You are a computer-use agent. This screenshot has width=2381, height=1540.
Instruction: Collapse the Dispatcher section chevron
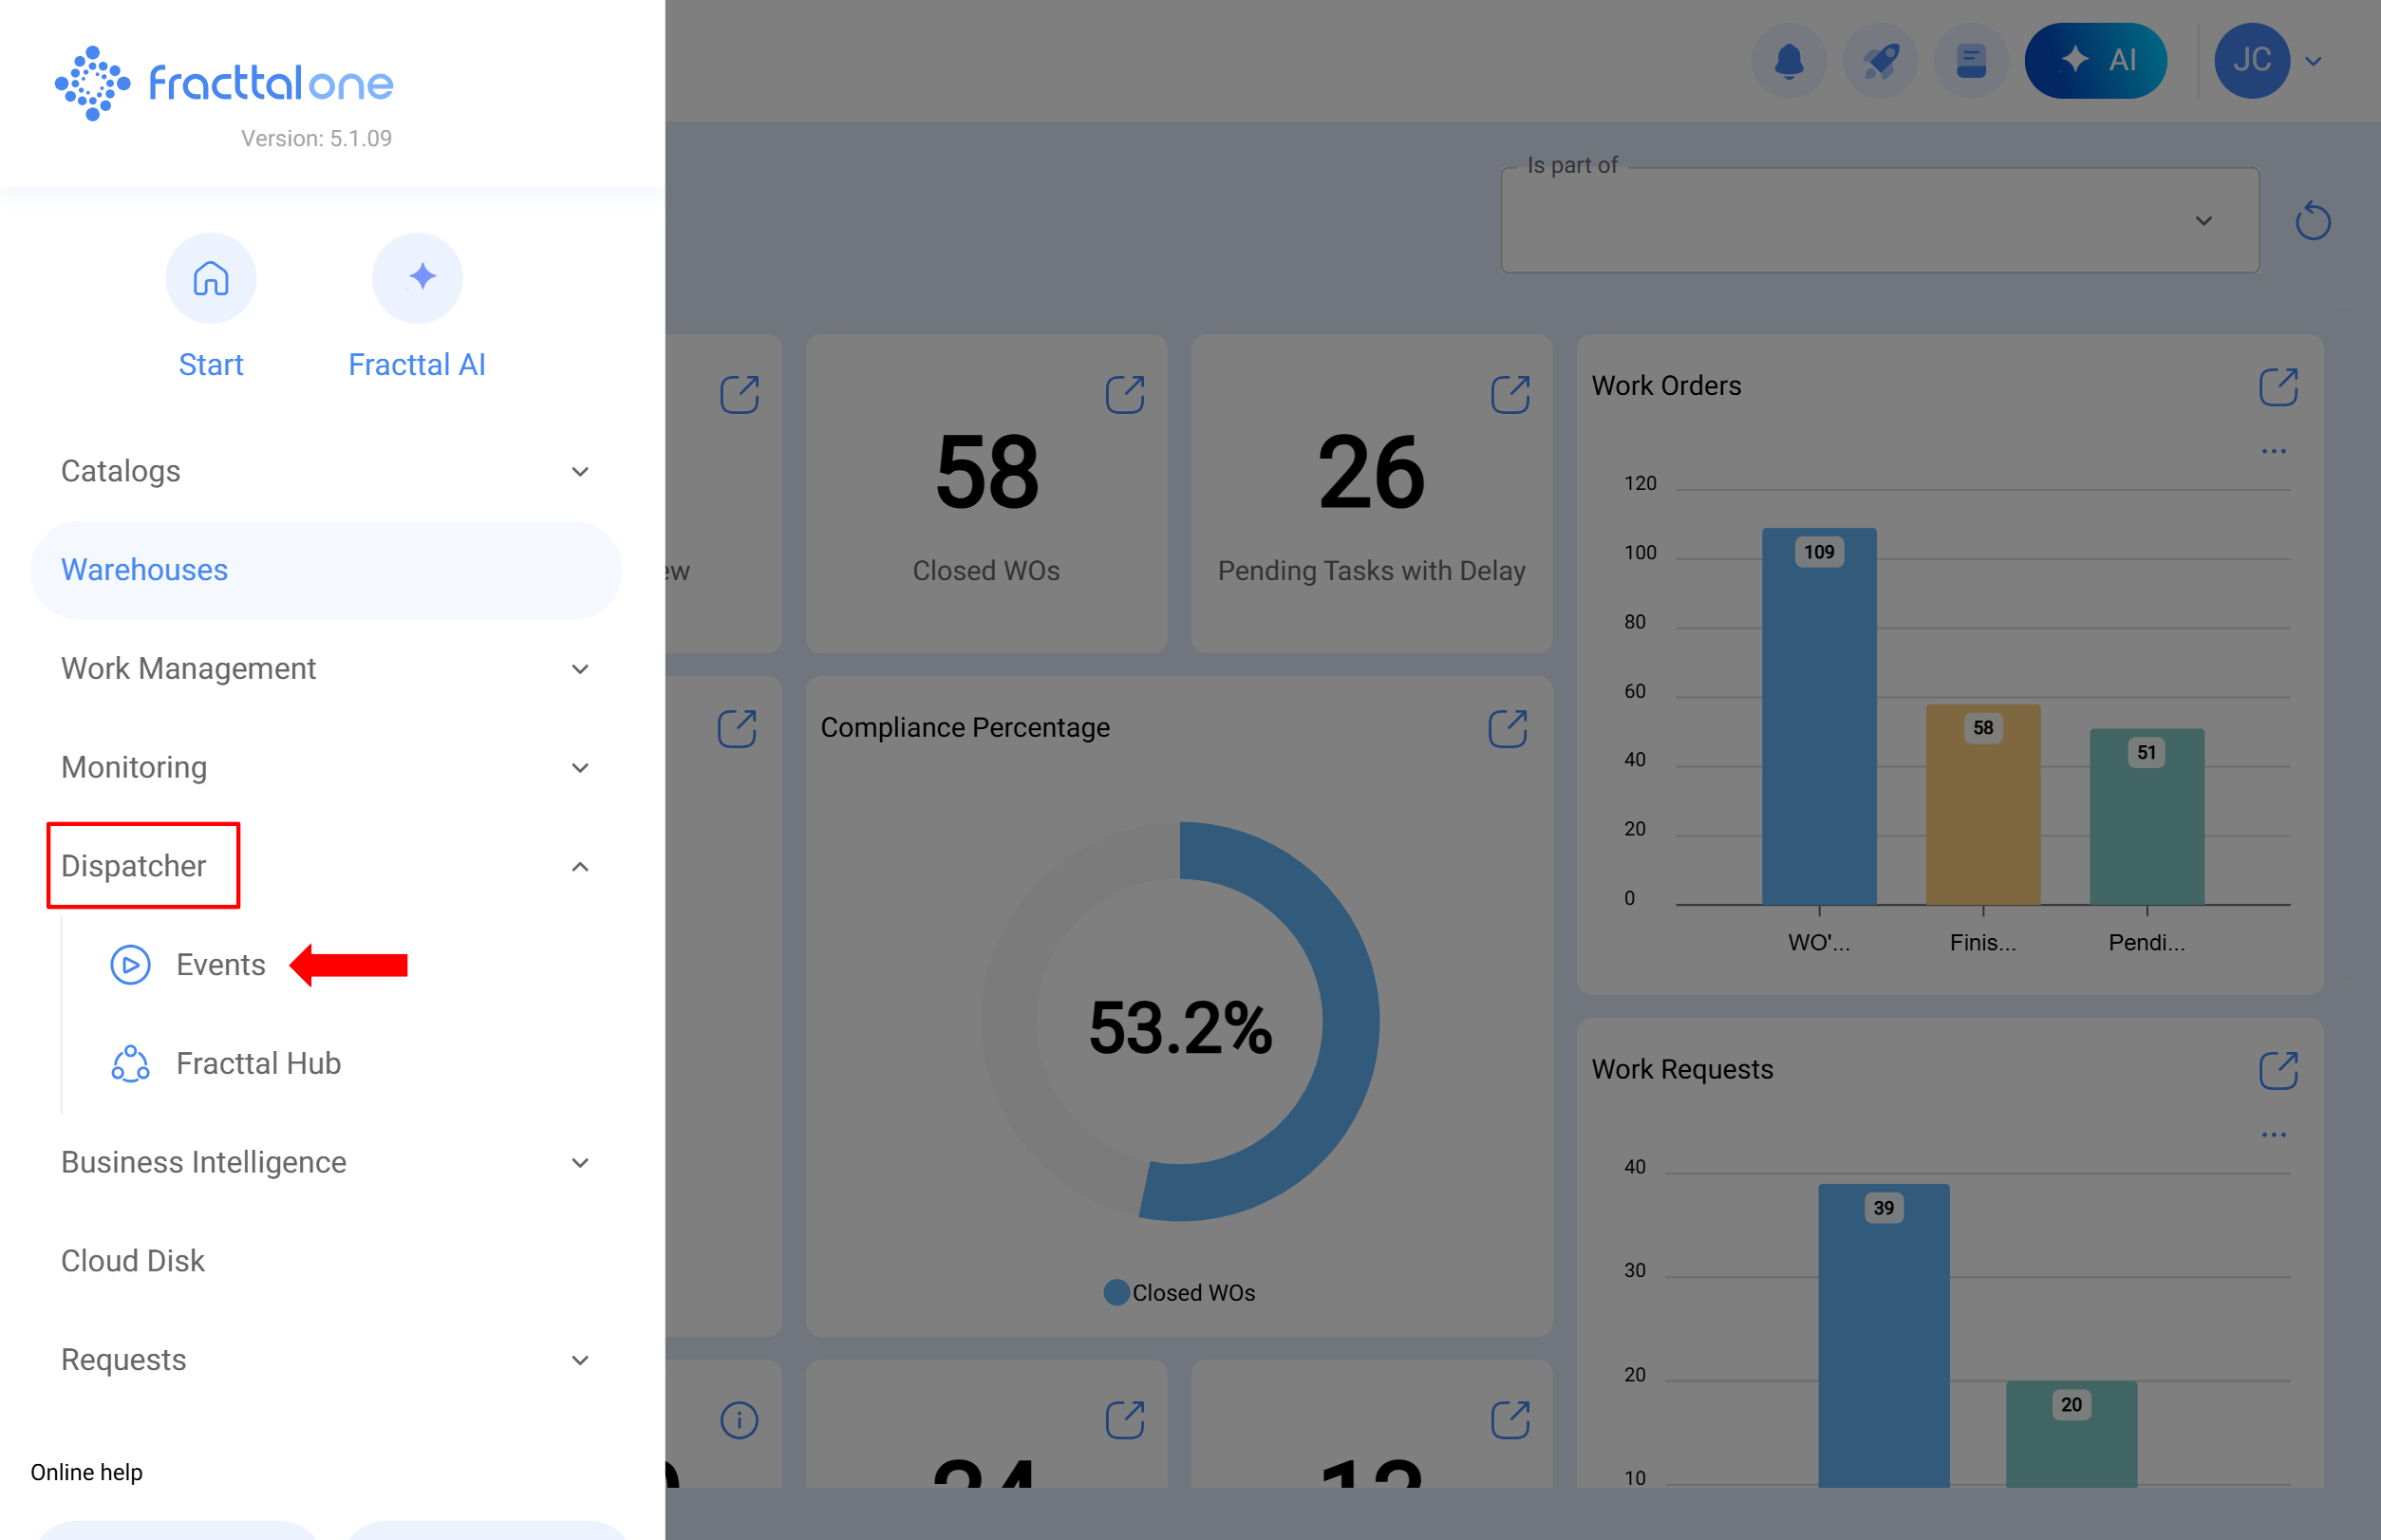coord(579,867)
